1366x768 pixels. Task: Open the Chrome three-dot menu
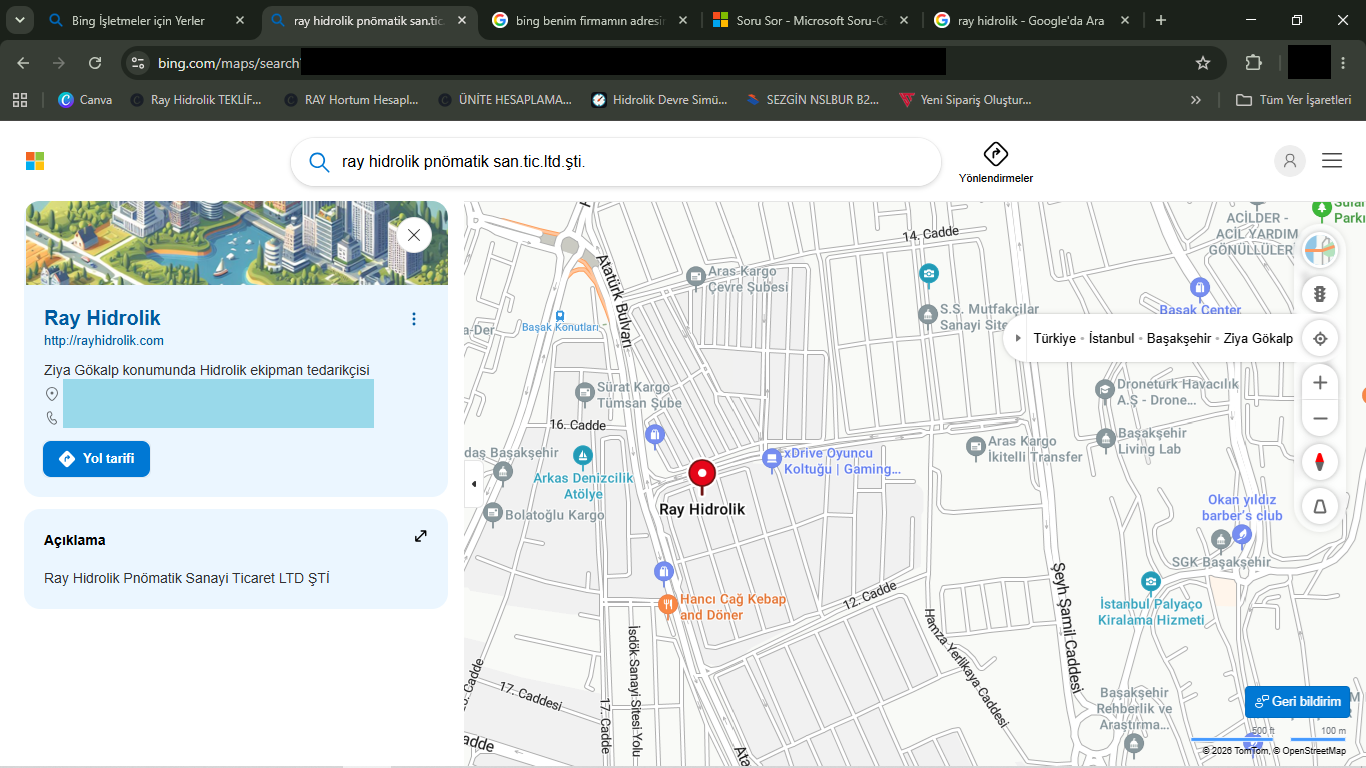click(1343, 63)
